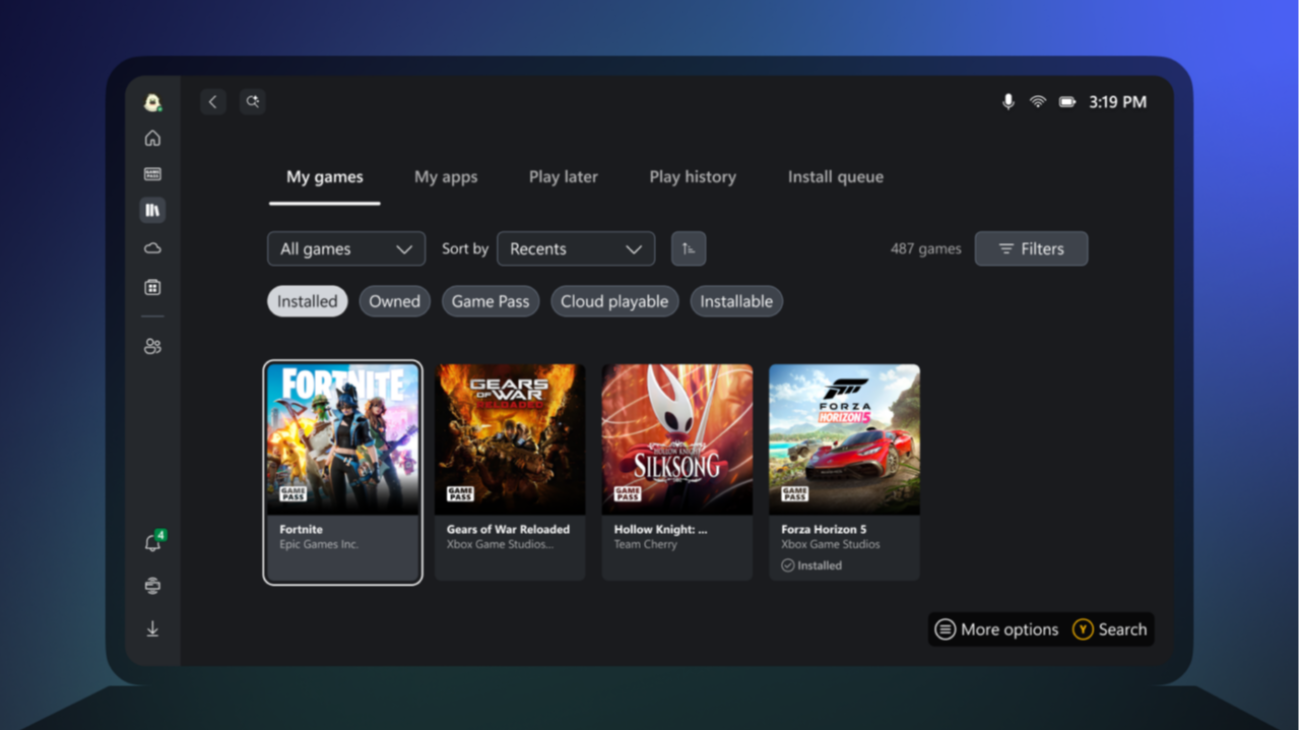Screen dimensions: 1299x730
Task: Toggle the Game Pass filter chip
Action: 490,301
